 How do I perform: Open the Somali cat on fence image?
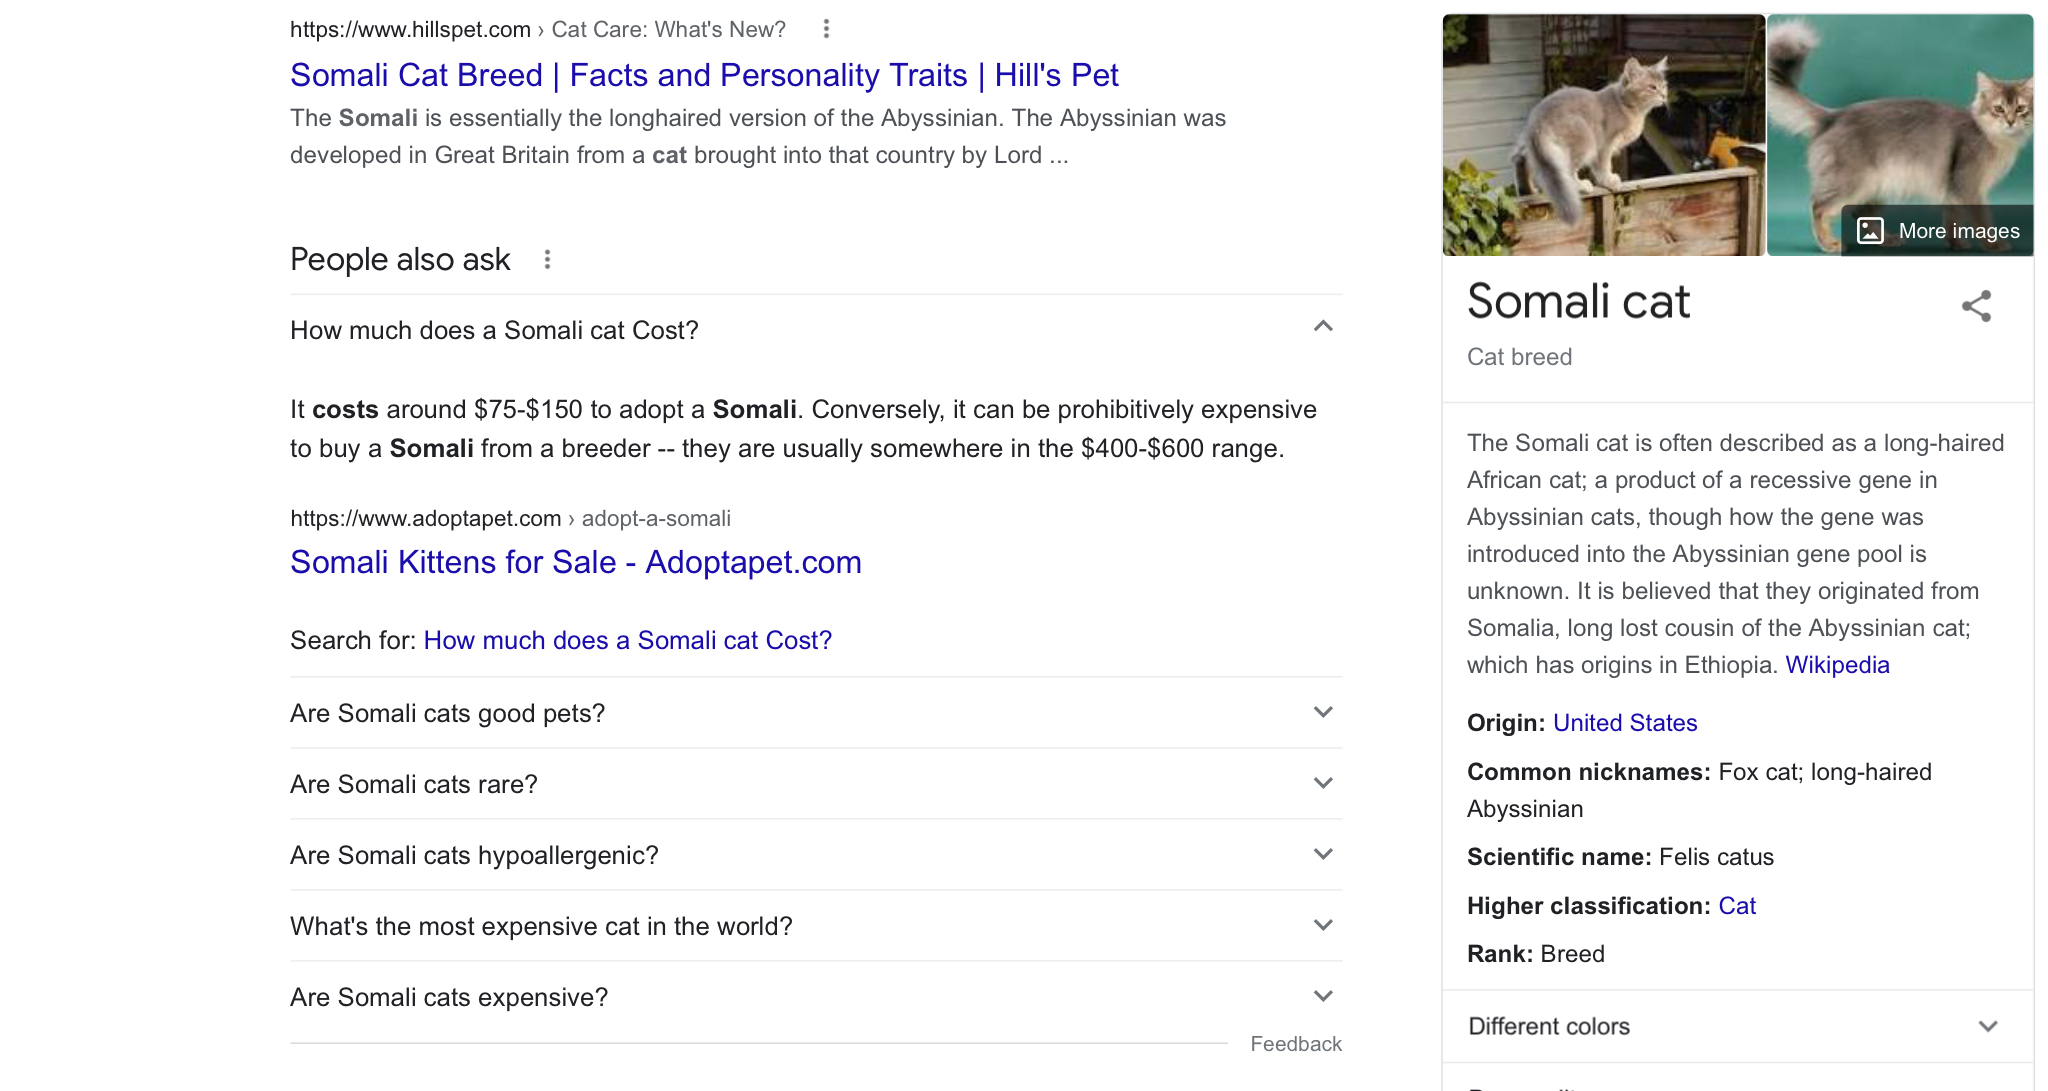tap(1603, 135)
